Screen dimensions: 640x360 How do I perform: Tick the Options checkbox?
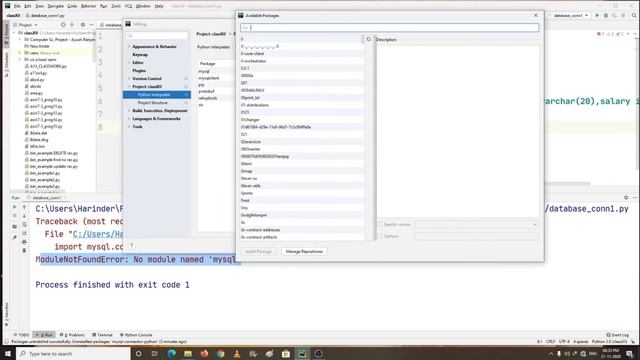click(x=380, y=236)
